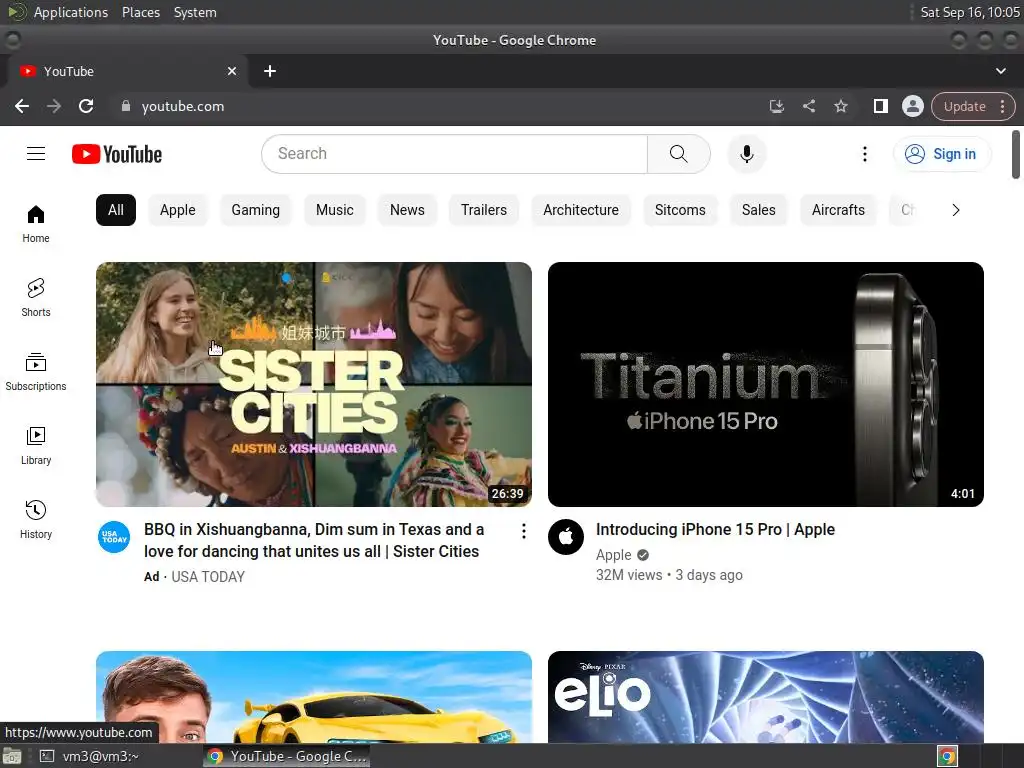
Task: Open 'BBQ in Xishuangbanna' video title
Action: pyautogui.click(x=314, y=540)
